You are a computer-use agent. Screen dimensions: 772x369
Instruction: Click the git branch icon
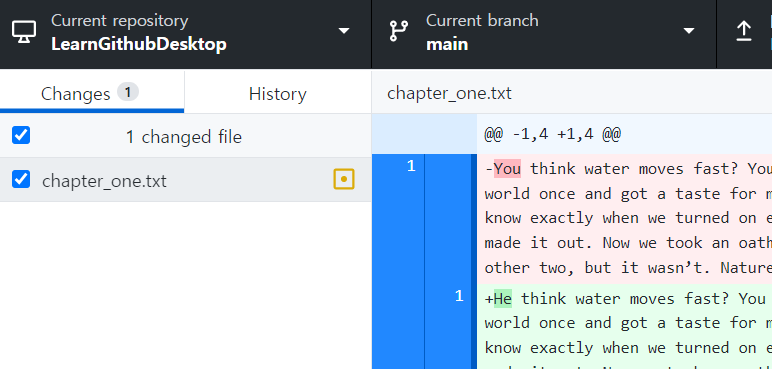pyautogui.click(x=398, y=31)
